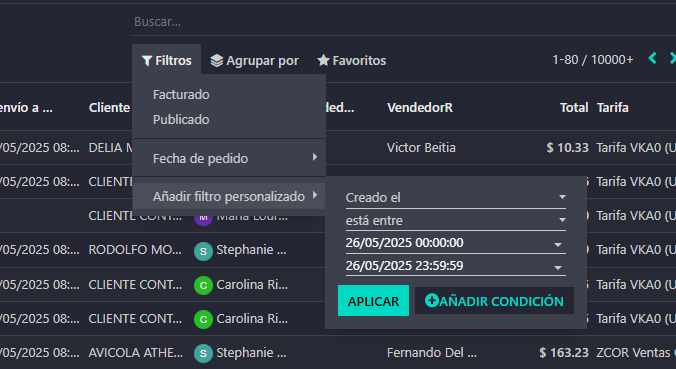Image resolution: width=676 pixels, height=369 pixels.
Task: Click Fernando Del vendor cell
Action: [x=432, y=353]
